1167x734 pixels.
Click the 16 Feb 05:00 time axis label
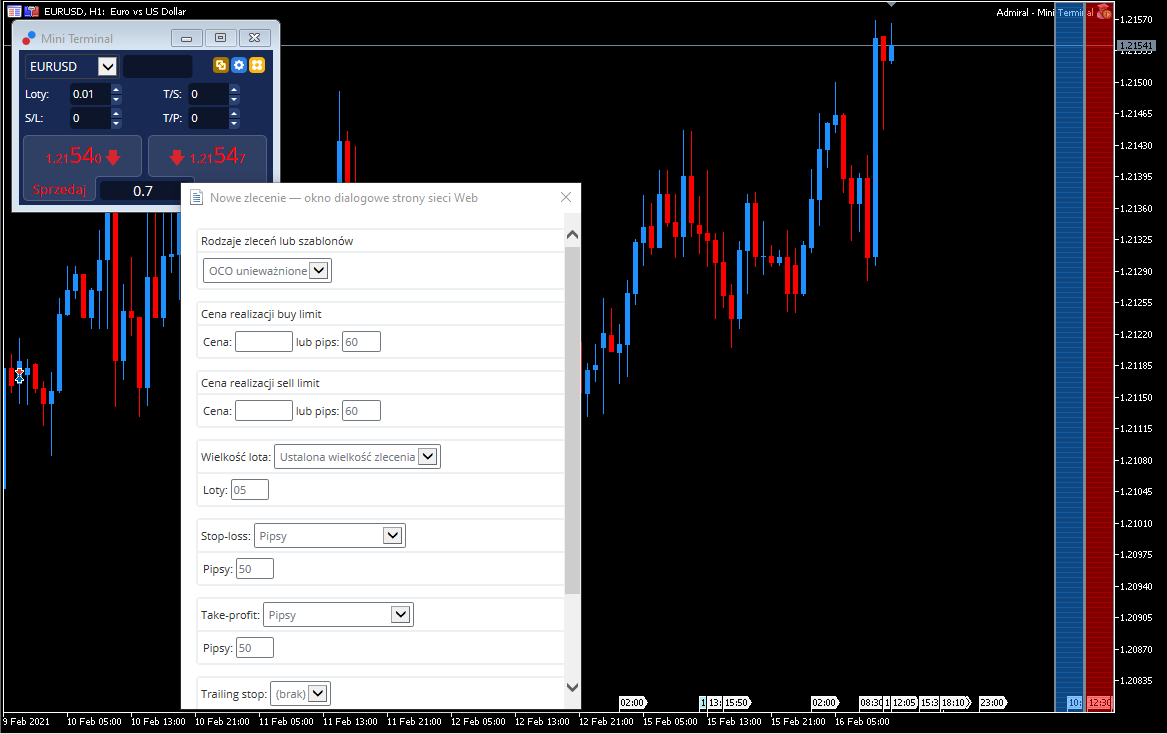point(862,721)
